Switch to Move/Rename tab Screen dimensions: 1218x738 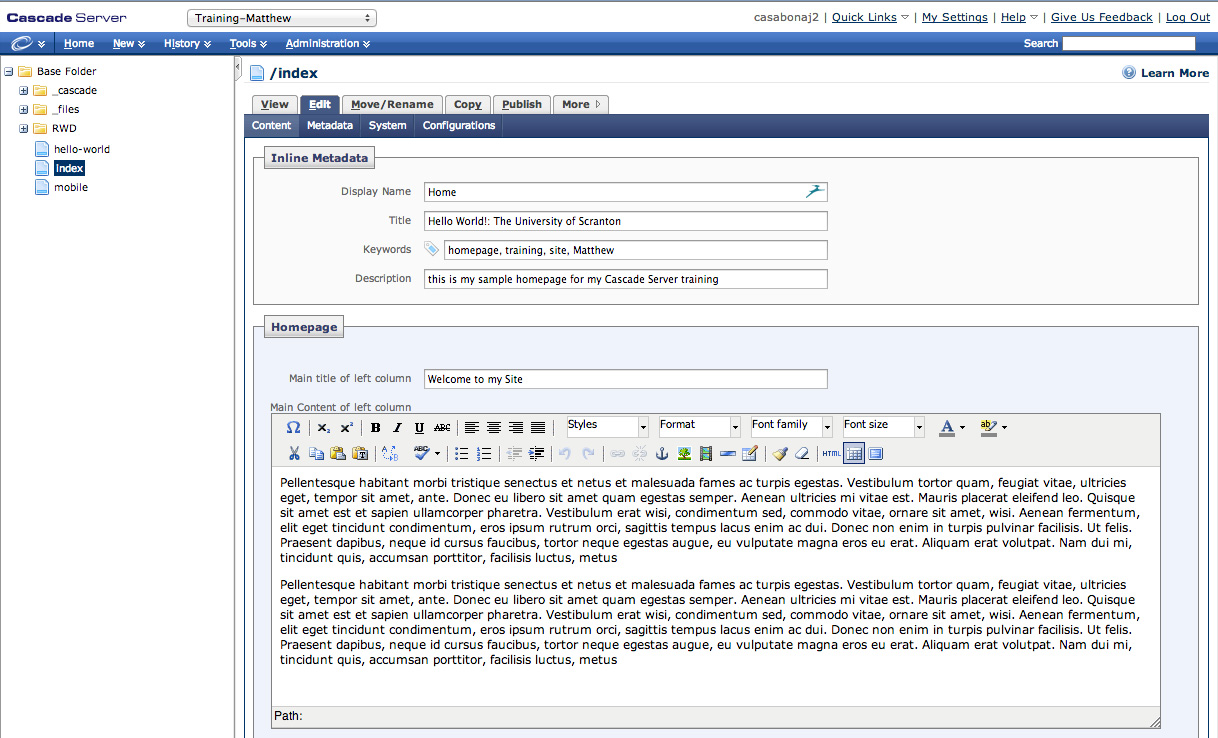point(392,104)
